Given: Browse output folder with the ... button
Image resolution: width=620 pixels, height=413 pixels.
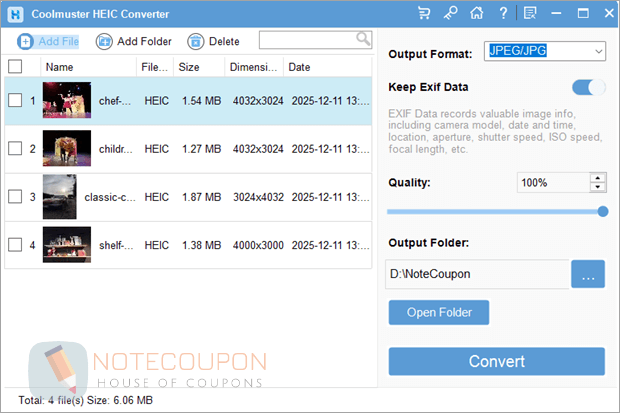Looking at the screenshot, I should pyautogui.click(x=588, y=274).
